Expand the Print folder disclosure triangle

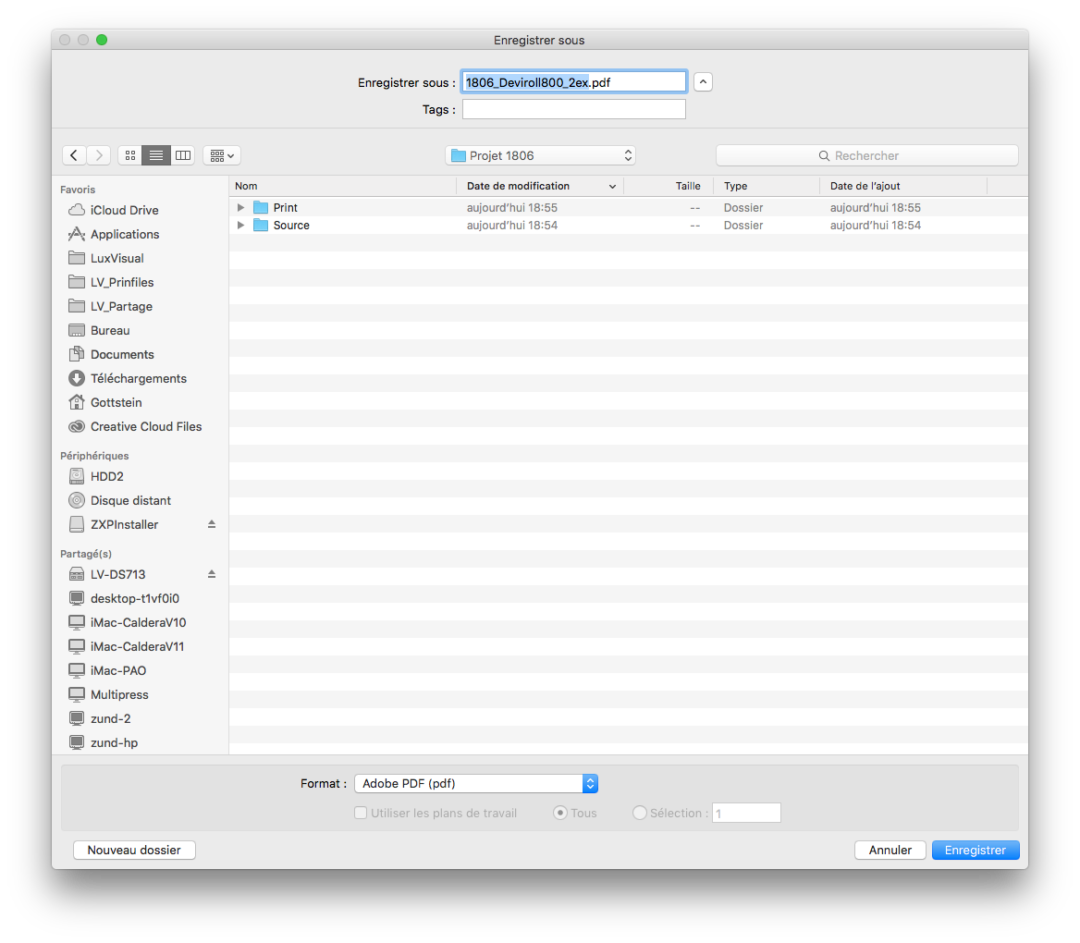pyautogui.click(x=241, y=208)
